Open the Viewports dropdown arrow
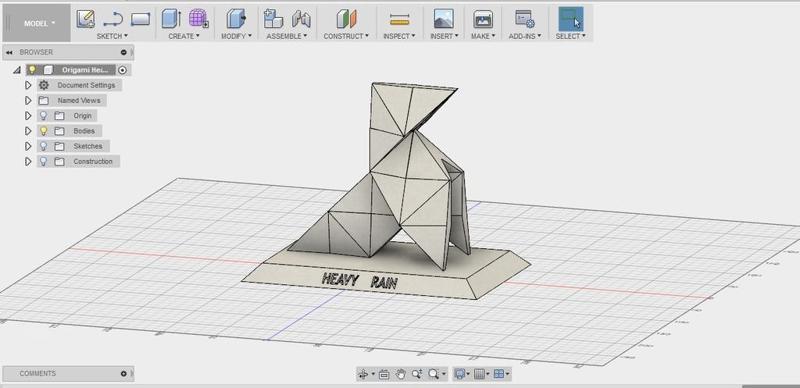Viewport: 800px width, 388px height. click(508, 375)
